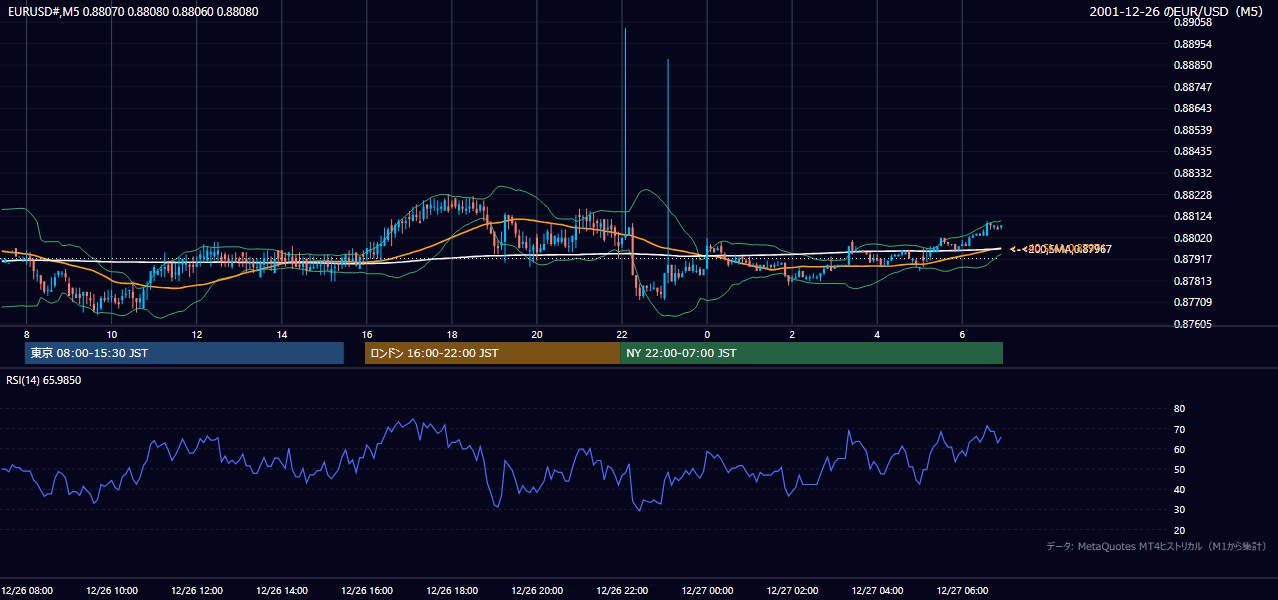Click price axis label 0.88228

[x=1192, y=196]
